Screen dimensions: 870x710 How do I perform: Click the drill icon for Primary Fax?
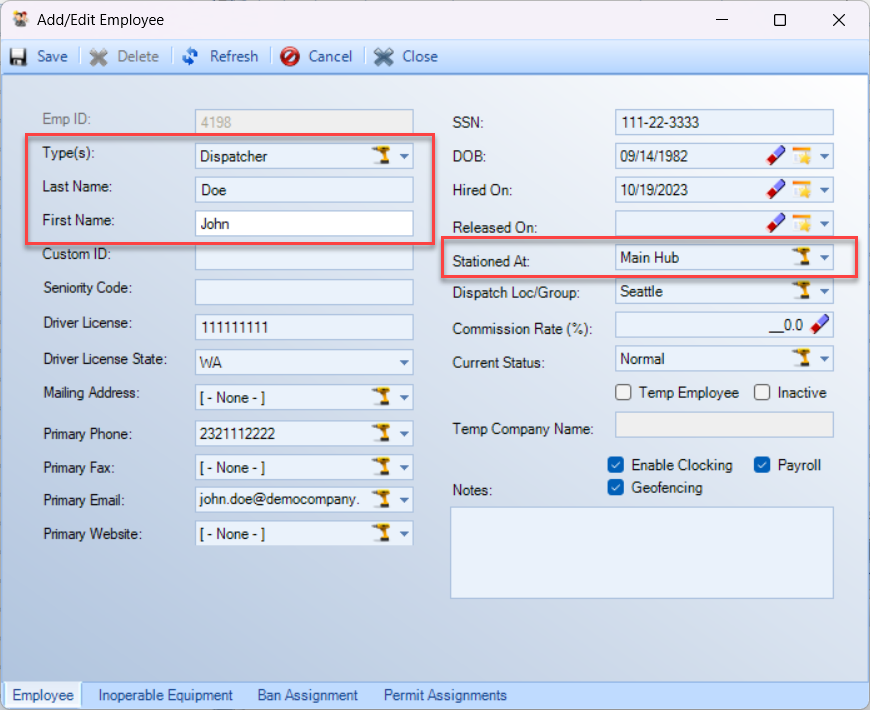coord(382,467)
